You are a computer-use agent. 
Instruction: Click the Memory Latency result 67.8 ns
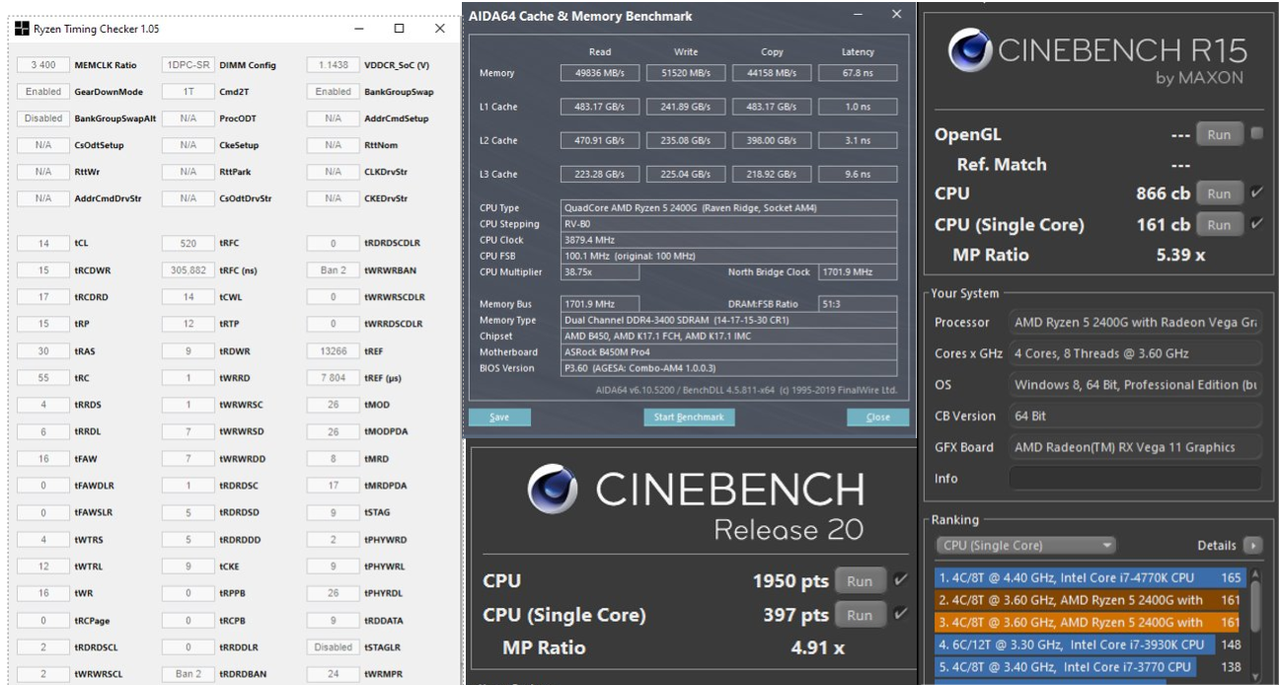click(857, 73)
